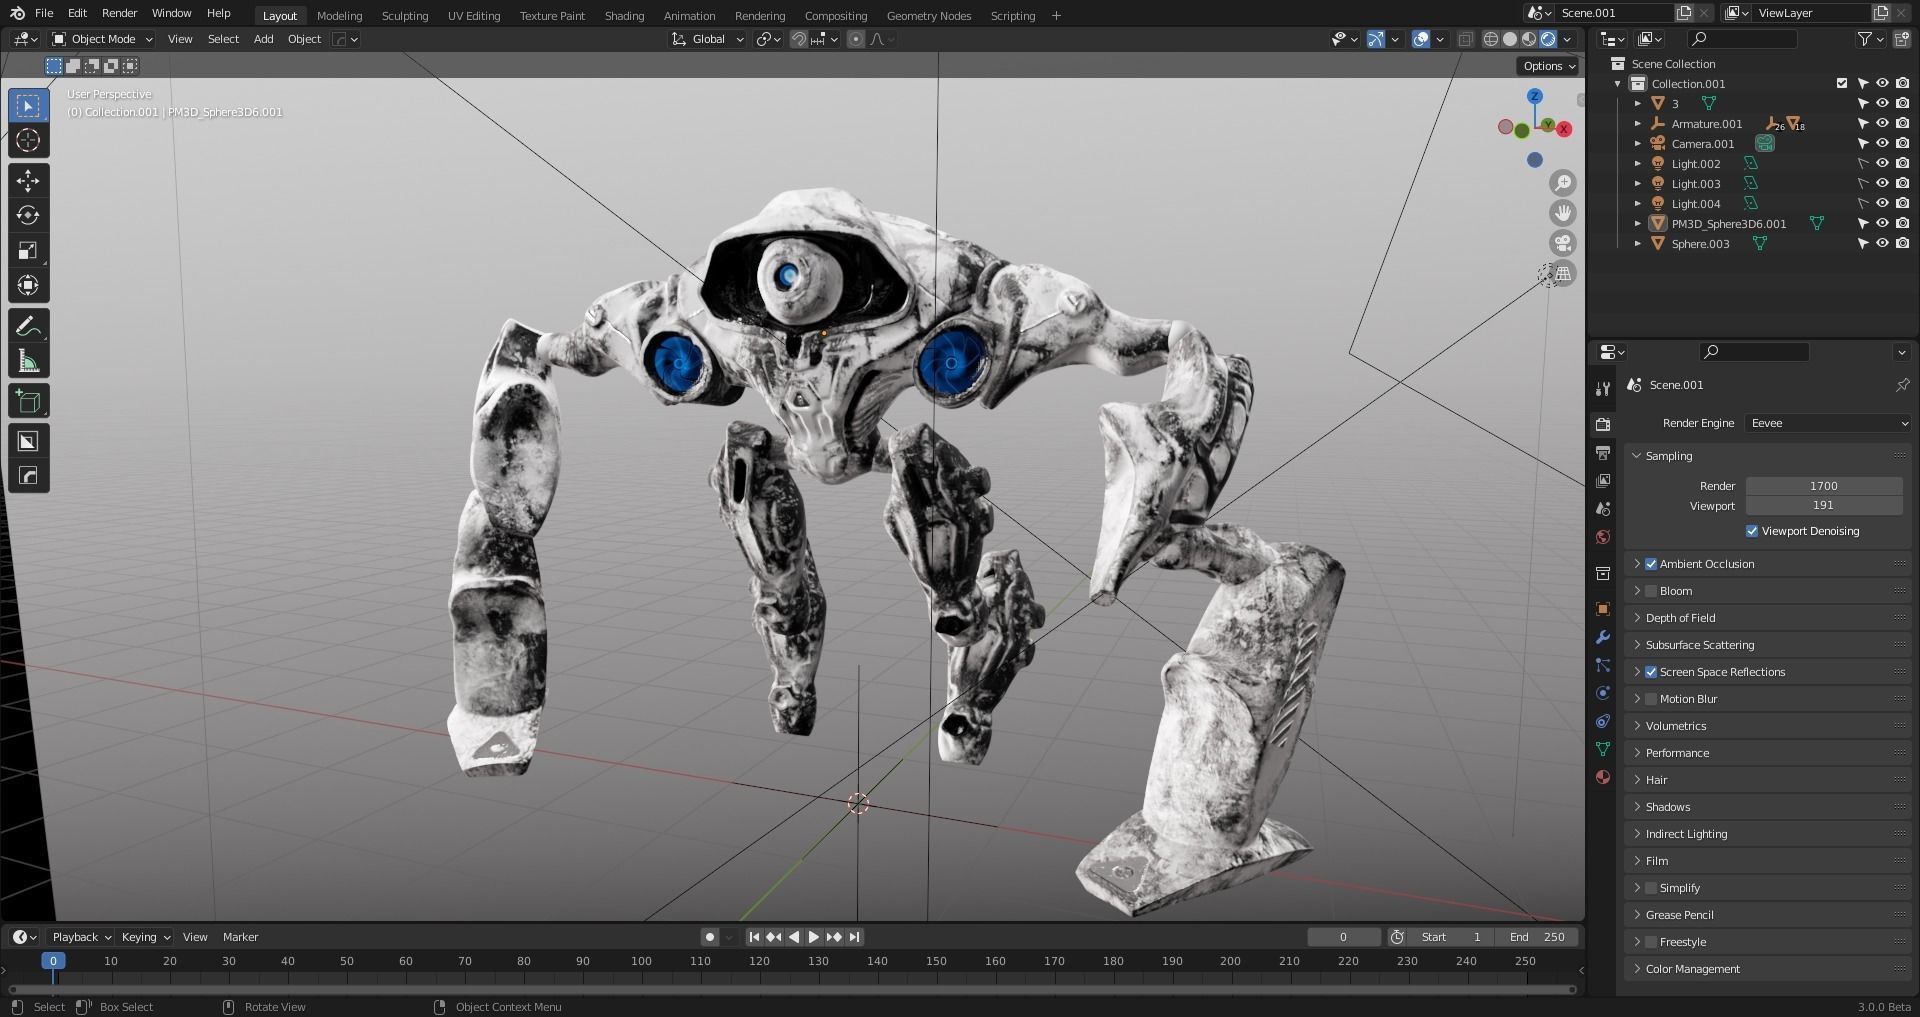Open the File menu
Screen dimensions: 1920x1017
click(44, 13)
